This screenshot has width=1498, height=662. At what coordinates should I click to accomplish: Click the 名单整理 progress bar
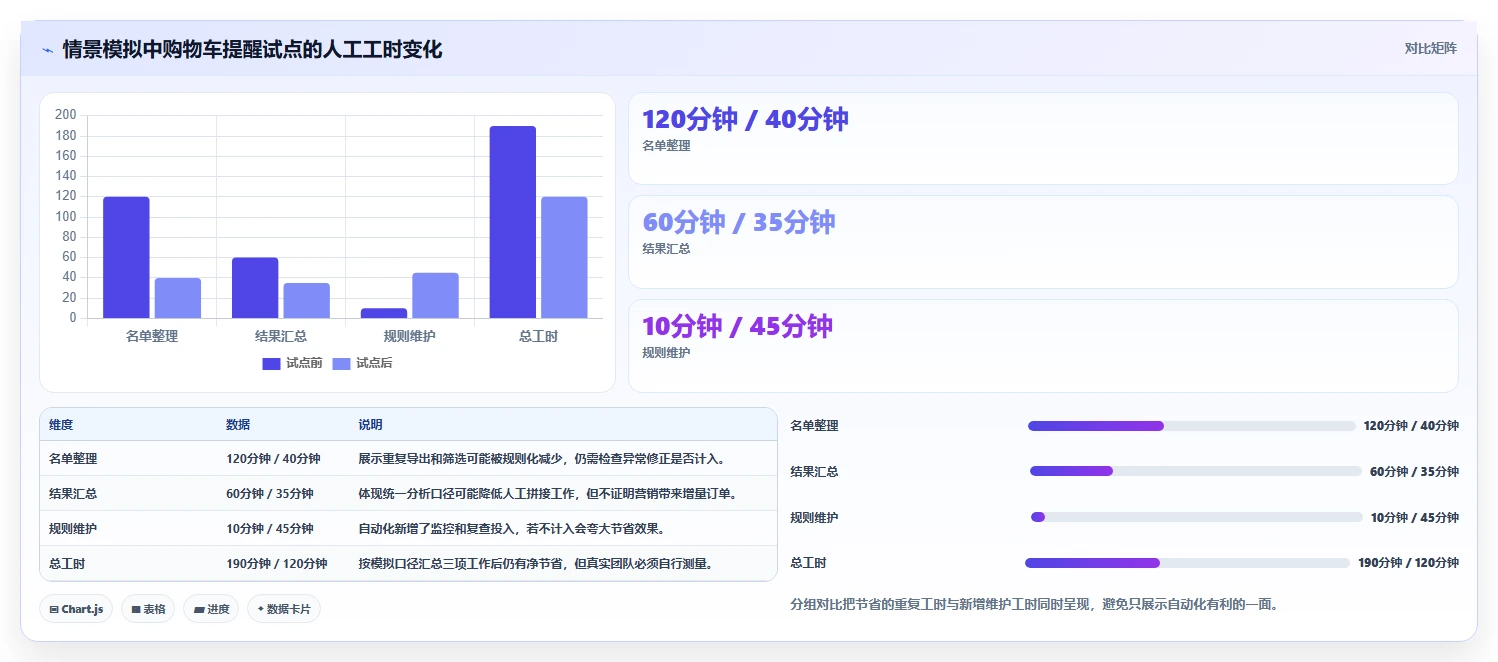(x=1192, y=426)
